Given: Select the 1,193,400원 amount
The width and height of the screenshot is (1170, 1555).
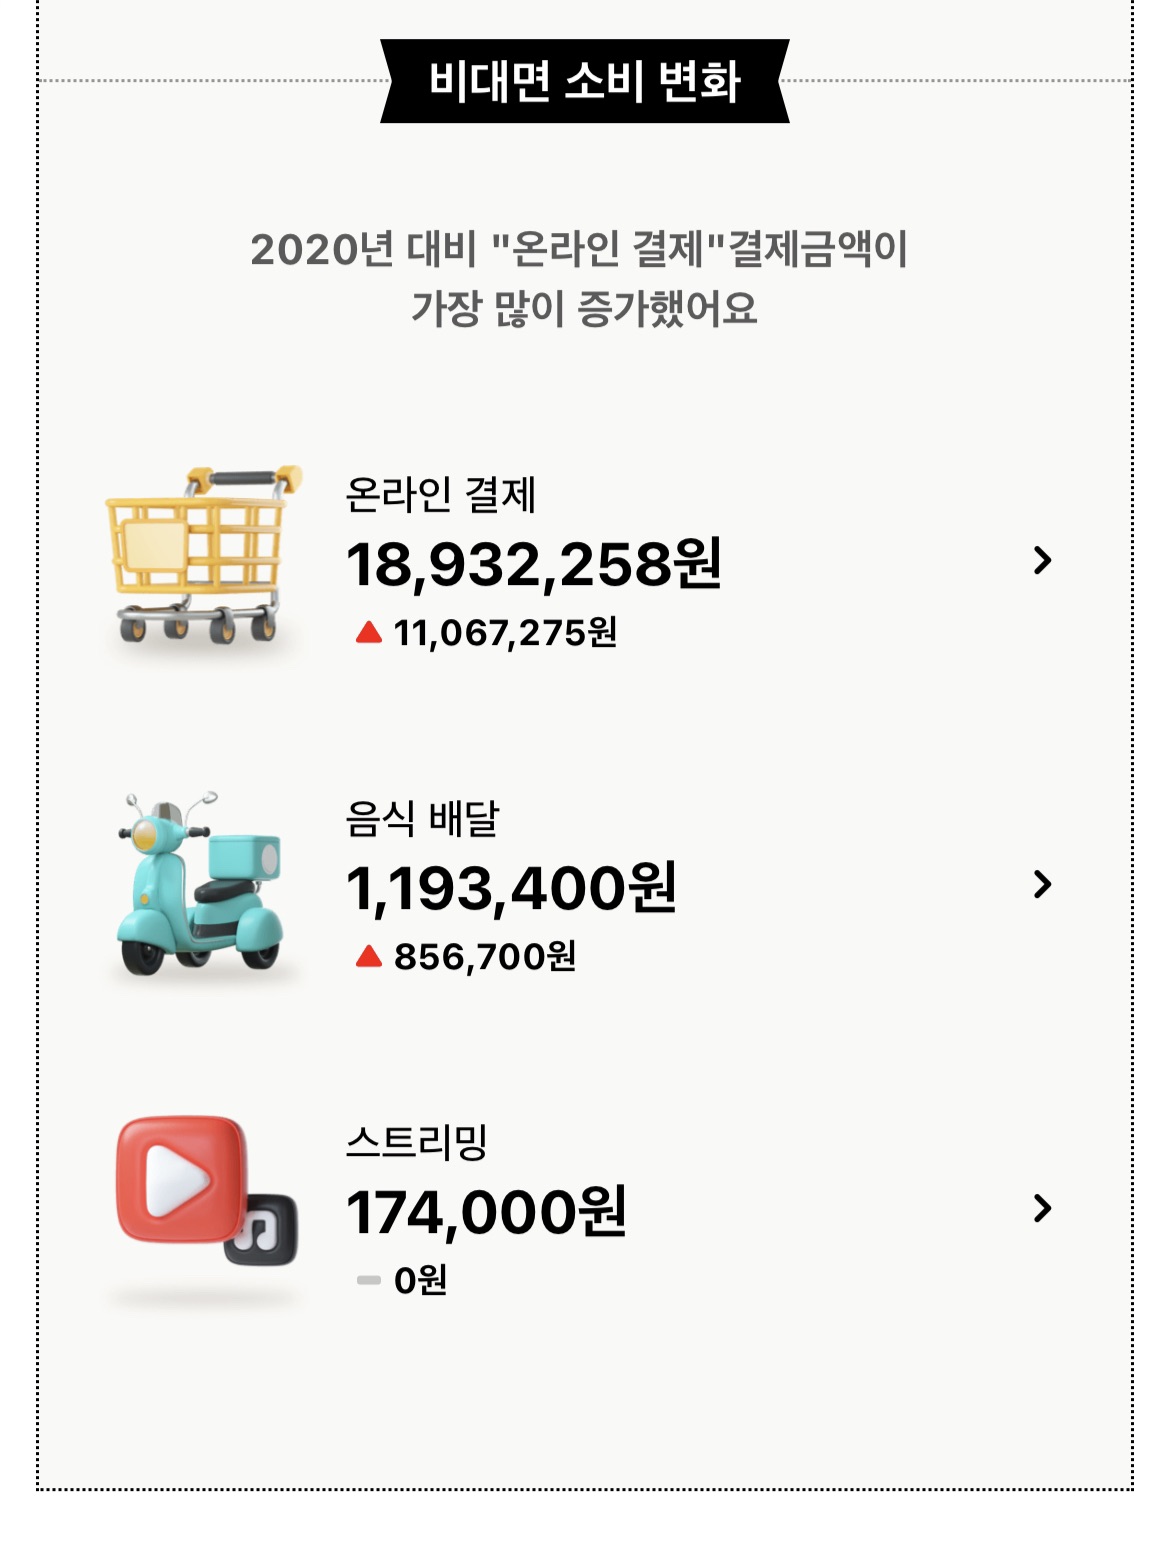Looking at the screenshot, I should (512, 888).
